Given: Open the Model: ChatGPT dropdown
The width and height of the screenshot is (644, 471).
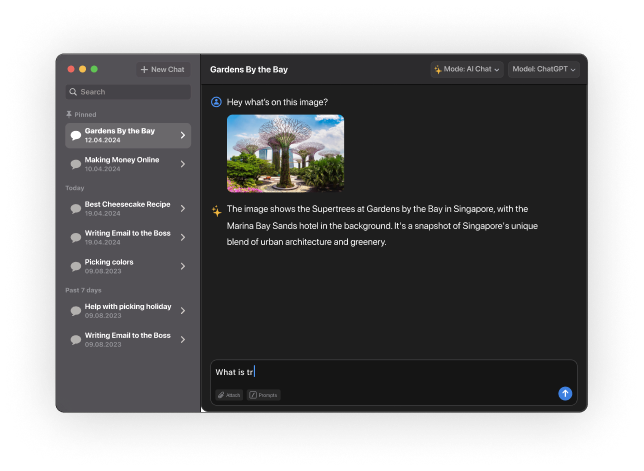Looking at the screenshot, I should point(544,70).
